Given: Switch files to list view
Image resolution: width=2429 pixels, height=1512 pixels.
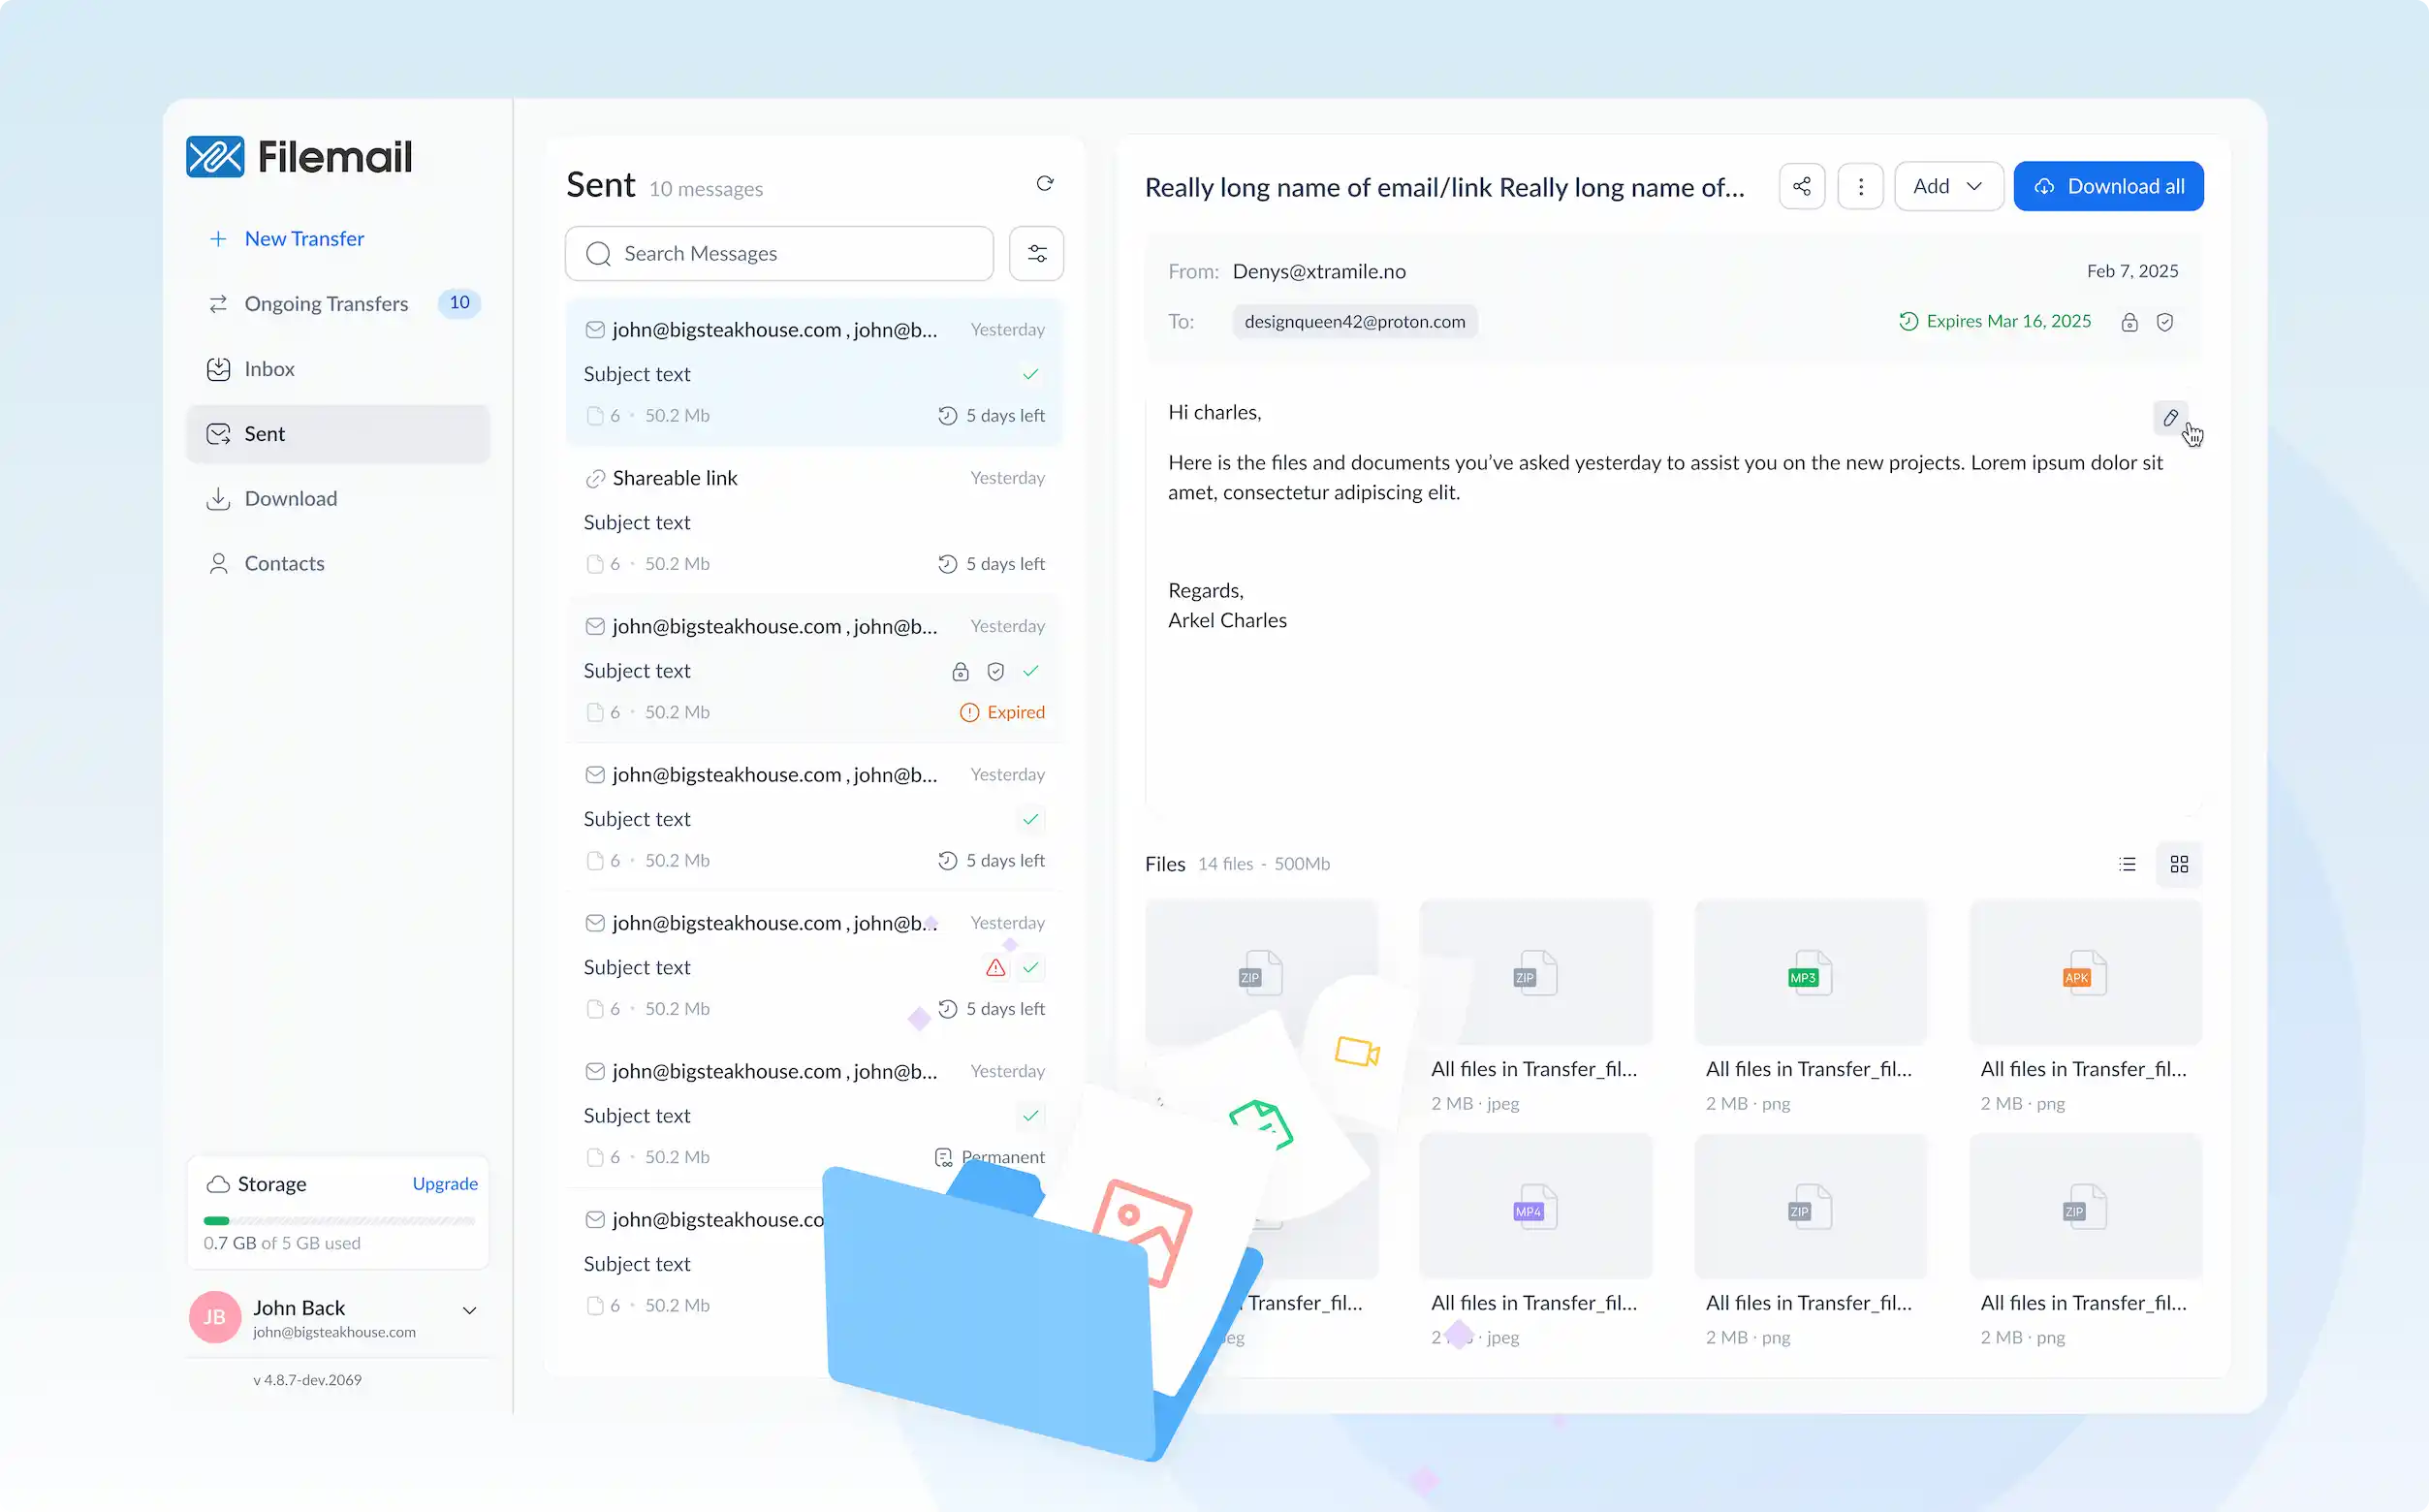Looking at the screenshot, I should [2127, 864].
